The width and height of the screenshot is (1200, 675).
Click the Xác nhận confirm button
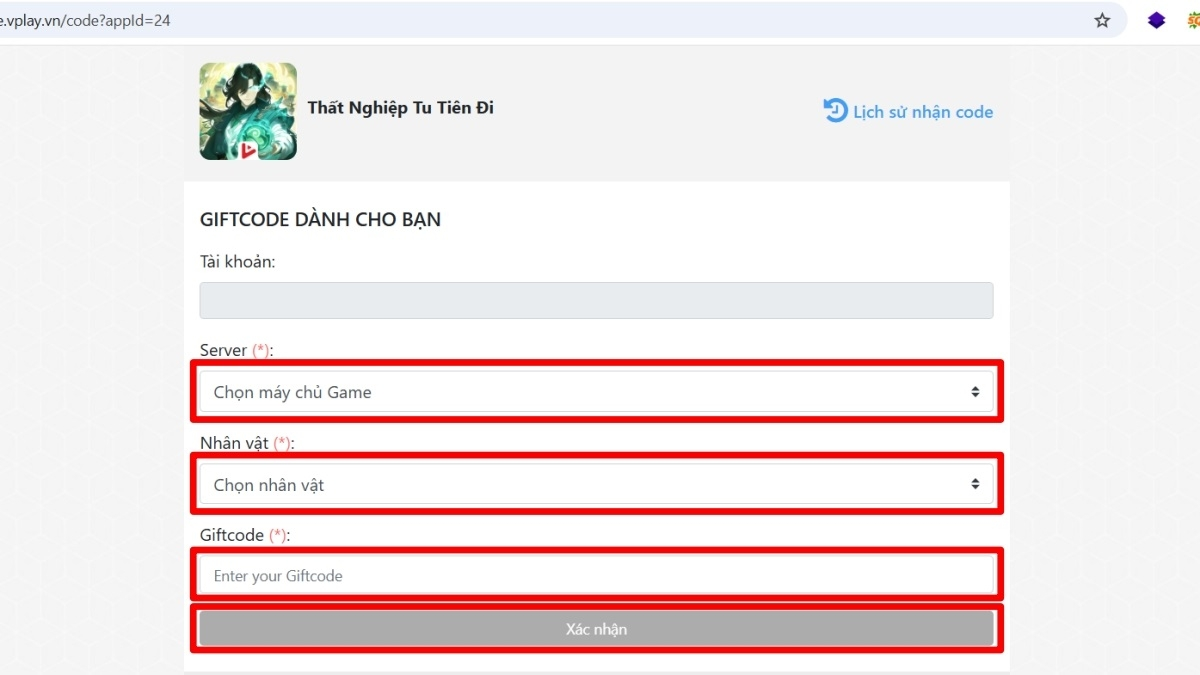596,629
